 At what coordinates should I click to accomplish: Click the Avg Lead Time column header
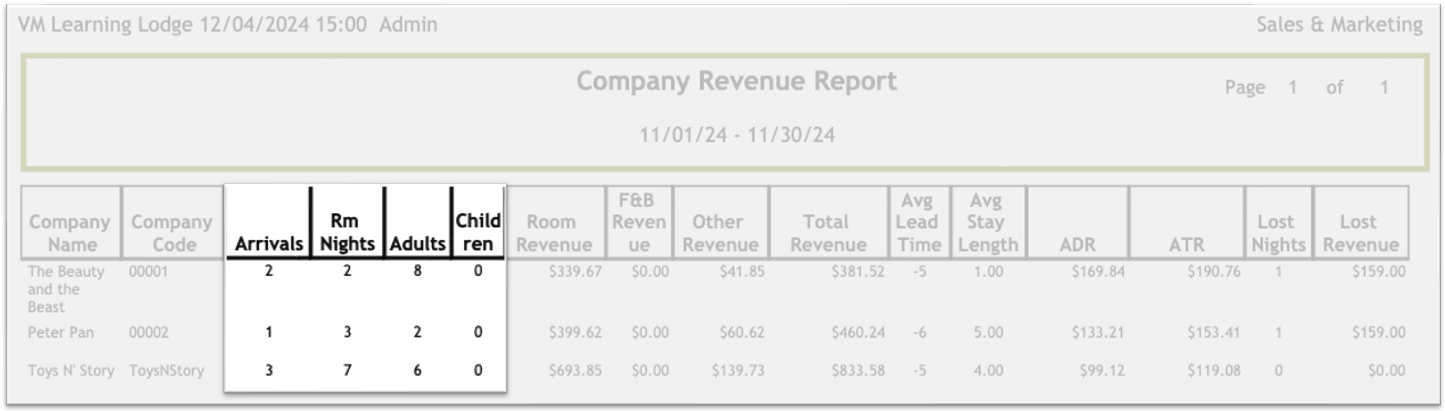pyautogui.click(x=918, y=222)
